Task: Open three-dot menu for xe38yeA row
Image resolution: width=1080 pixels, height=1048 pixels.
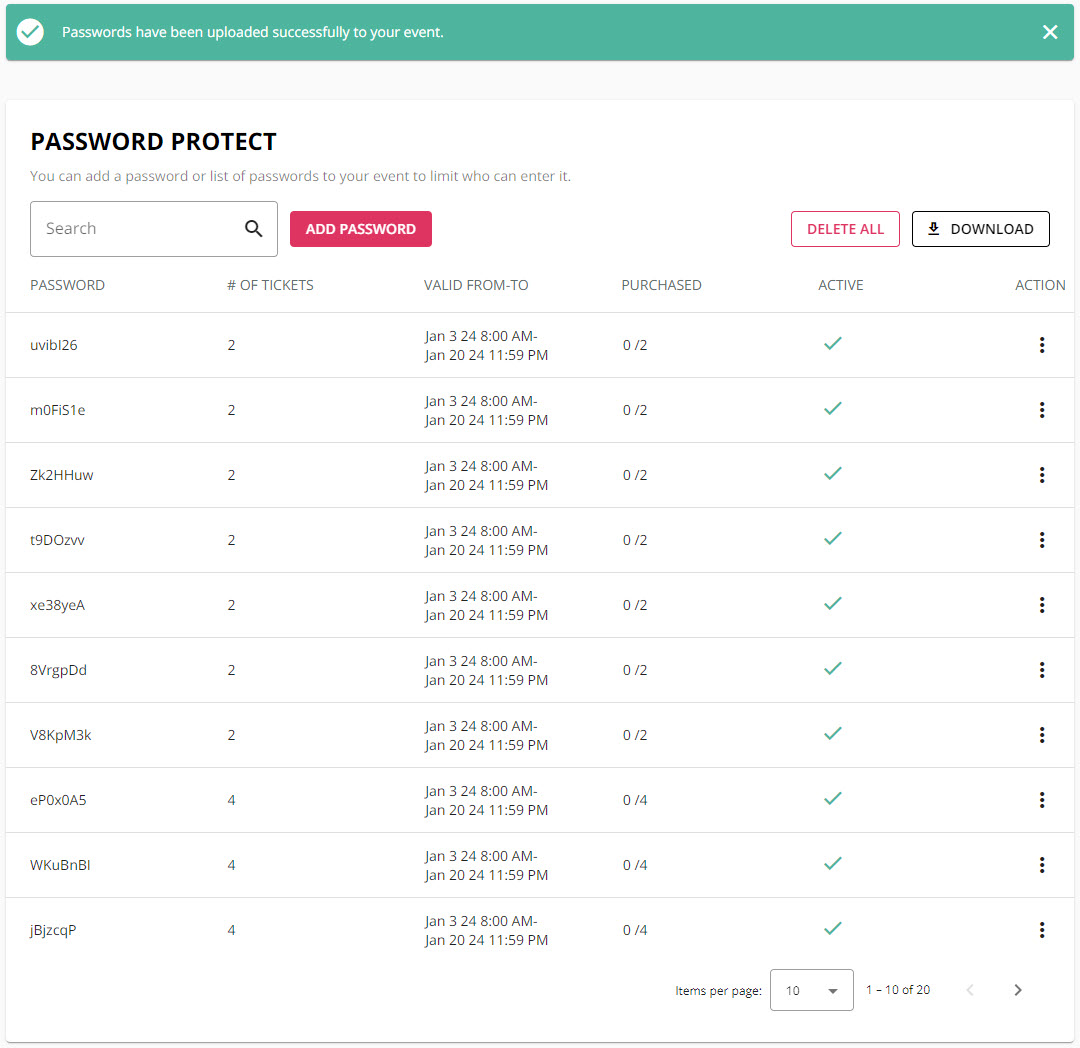Action: tap(1041, 605)
